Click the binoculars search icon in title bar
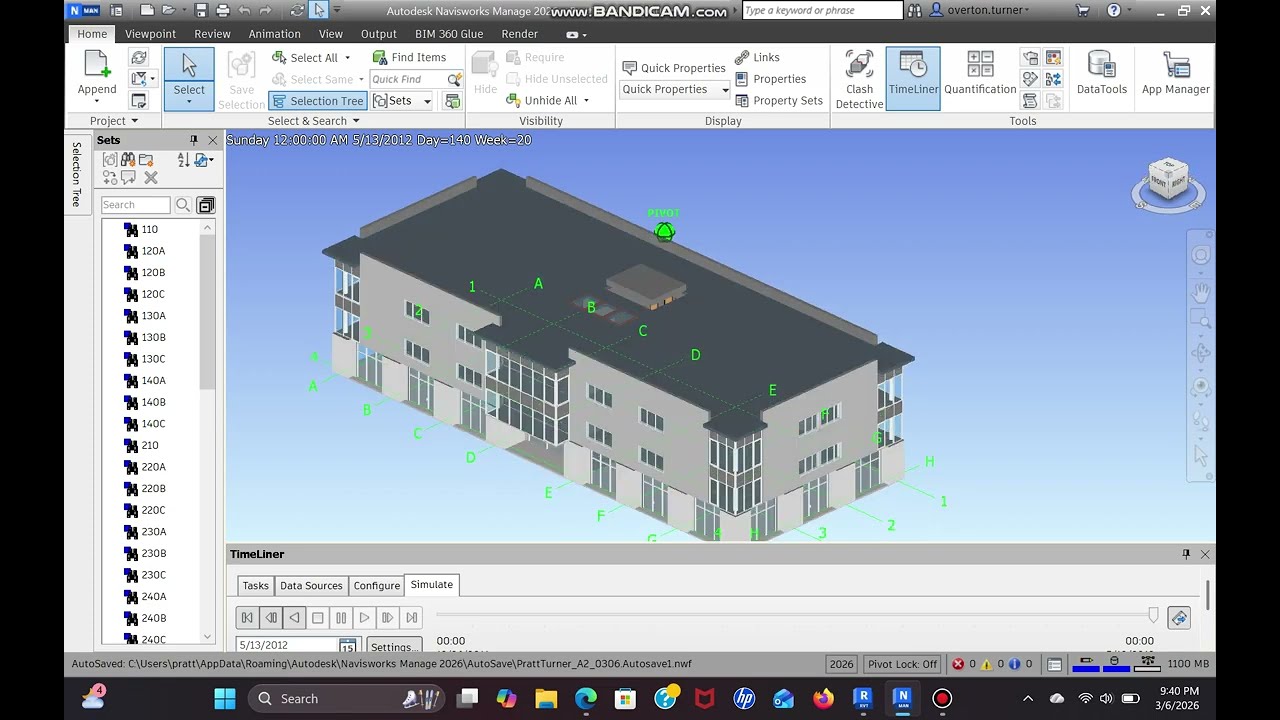Viewport: 1280px width, 720px height. pyautogui.click(x=914, y=11)
